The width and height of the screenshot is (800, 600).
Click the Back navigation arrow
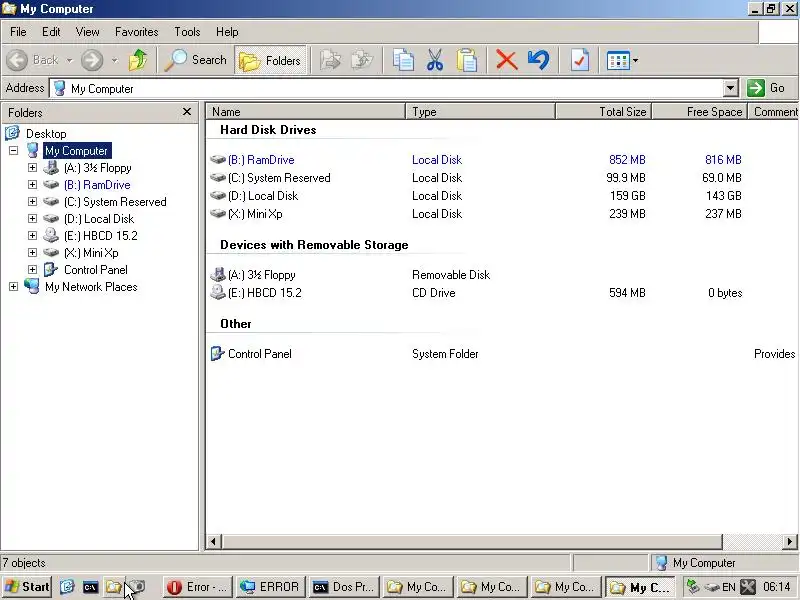[x=17, y=60]
